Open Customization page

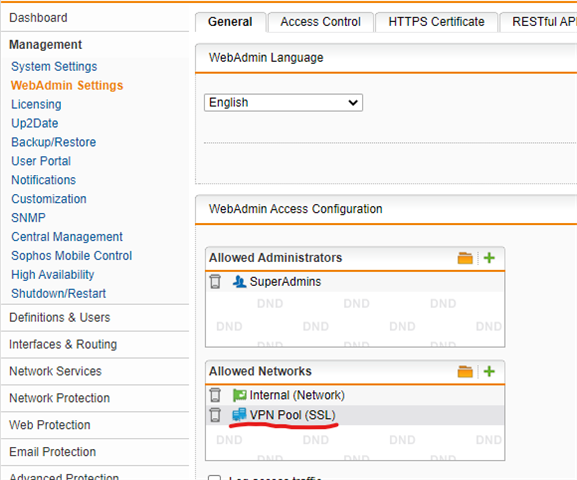click(49, 199)
